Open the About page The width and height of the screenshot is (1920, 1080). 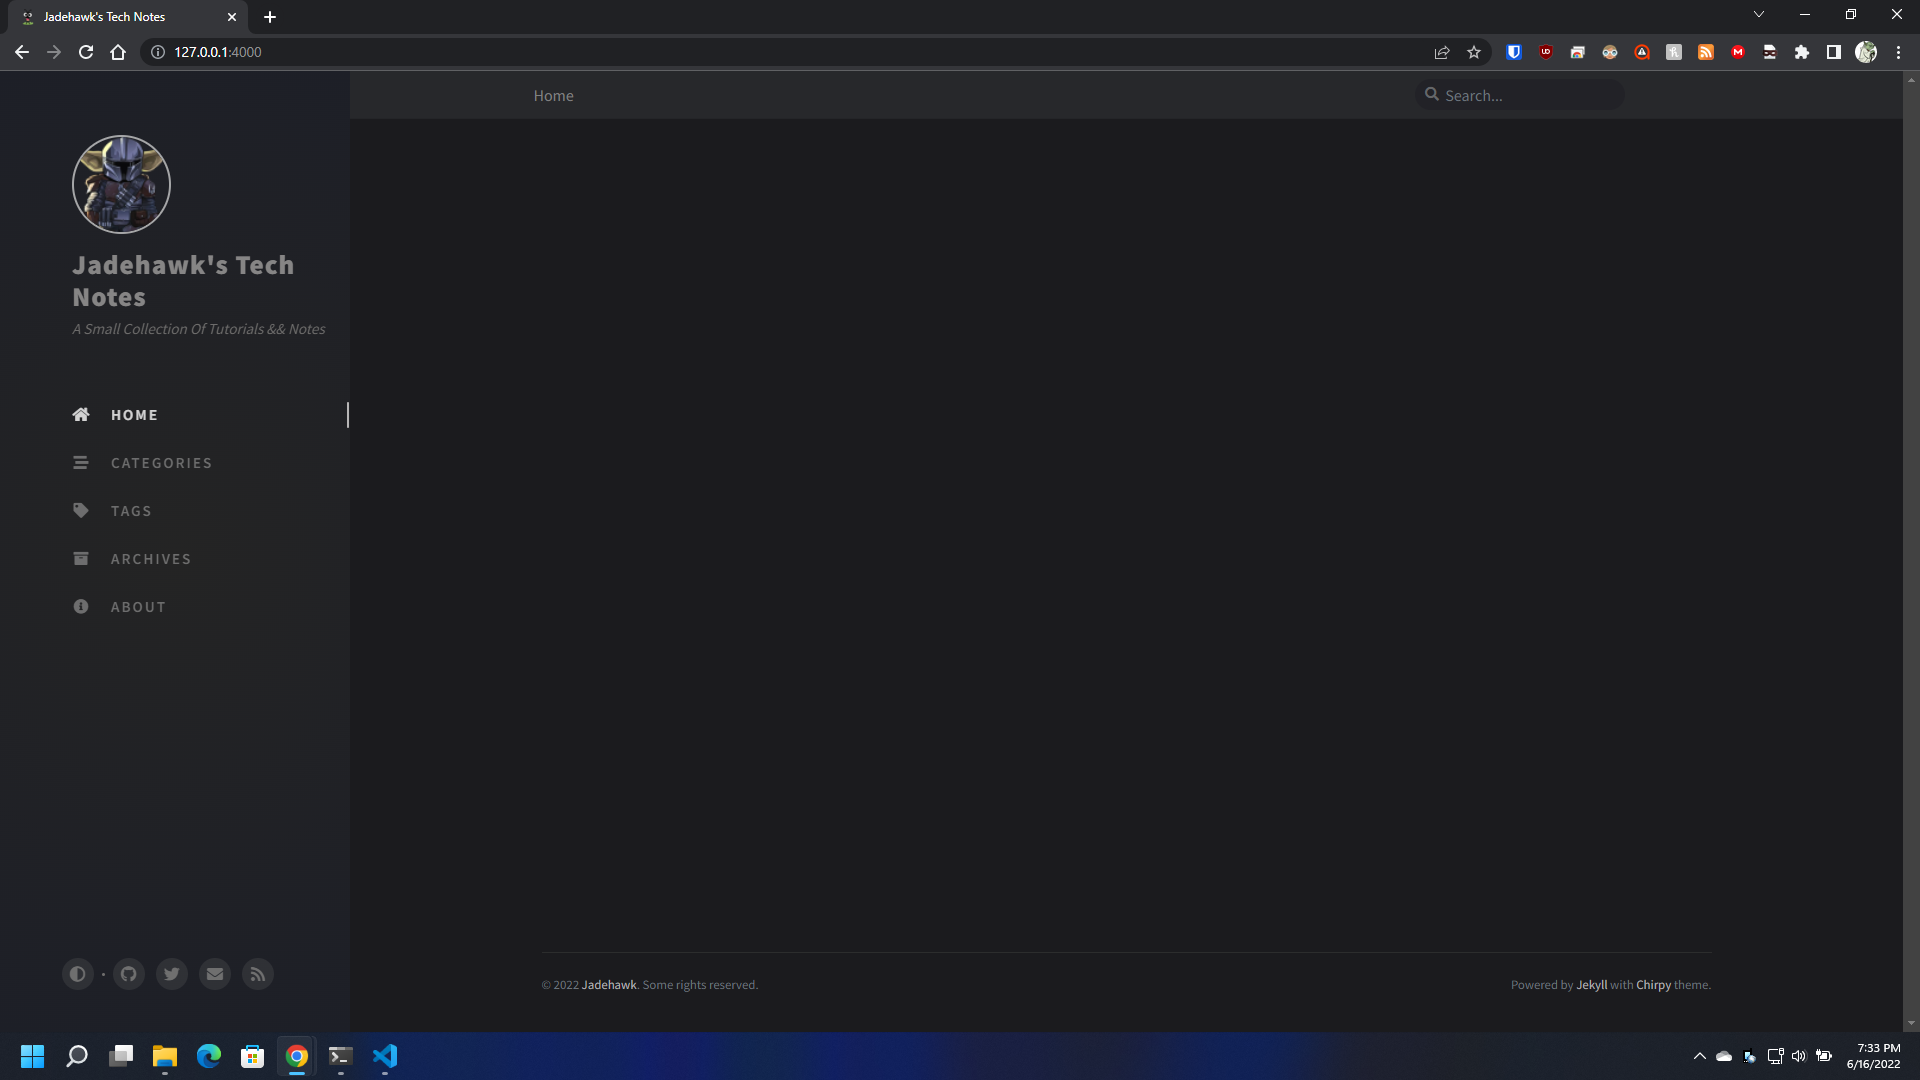point(138,607)
